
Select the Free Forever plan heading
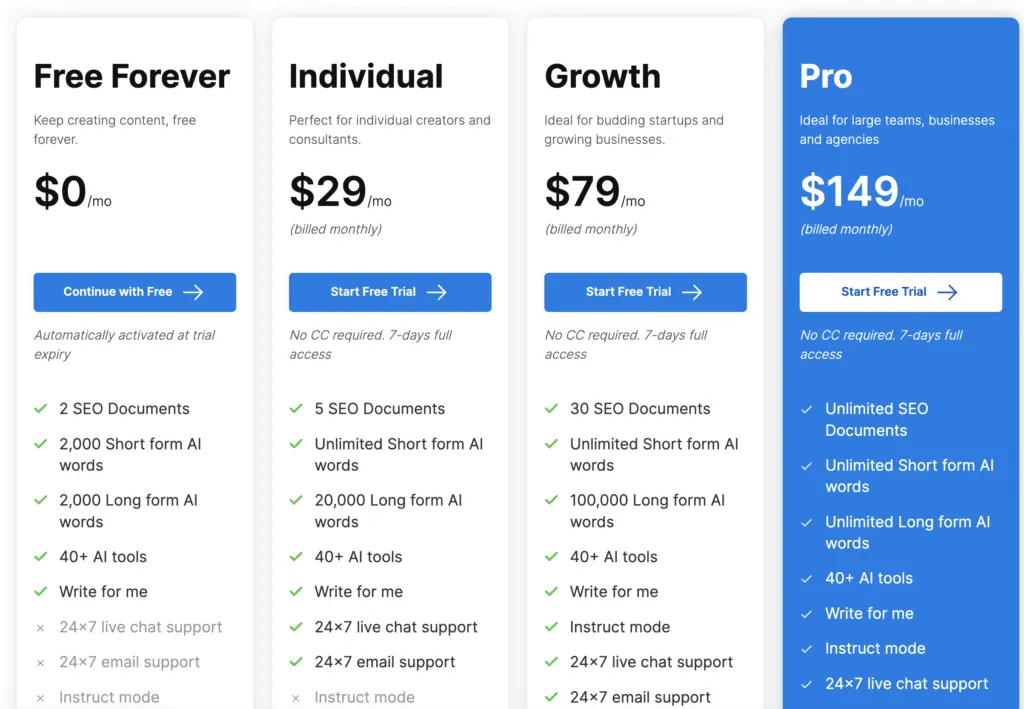tap(132, 77)
